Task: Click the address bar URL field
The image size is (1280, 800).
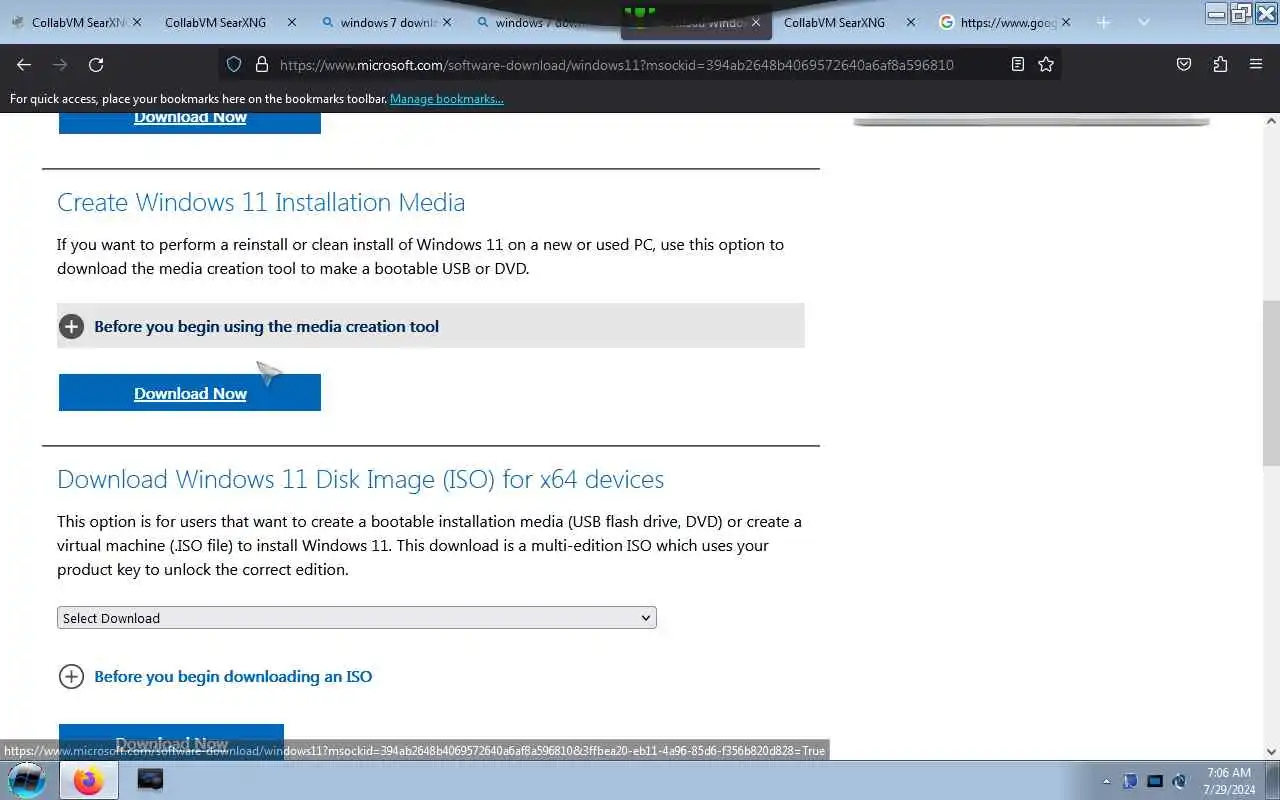Action: pyautogui.click(x=617, y=64)
